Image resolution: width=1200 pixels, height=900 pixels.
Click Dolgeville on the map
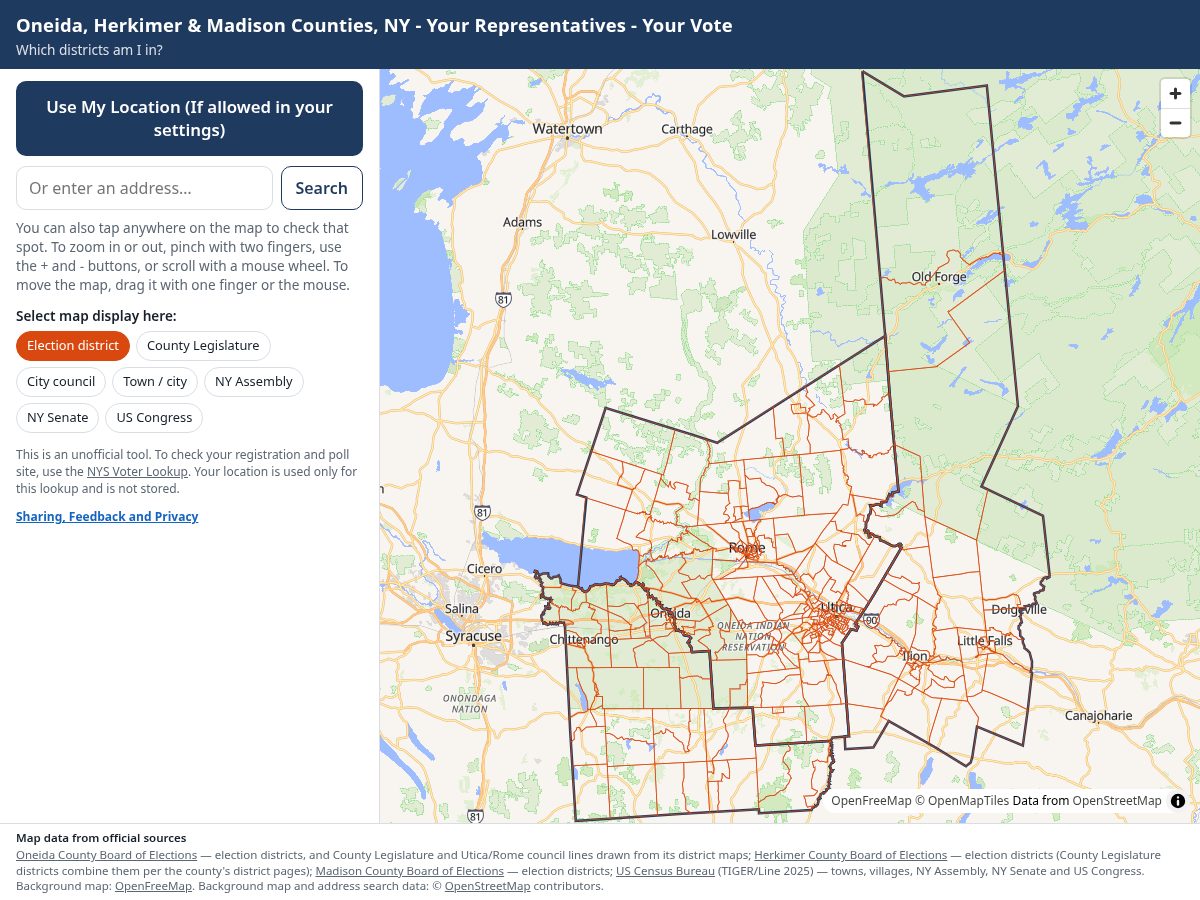(1019, 609)
